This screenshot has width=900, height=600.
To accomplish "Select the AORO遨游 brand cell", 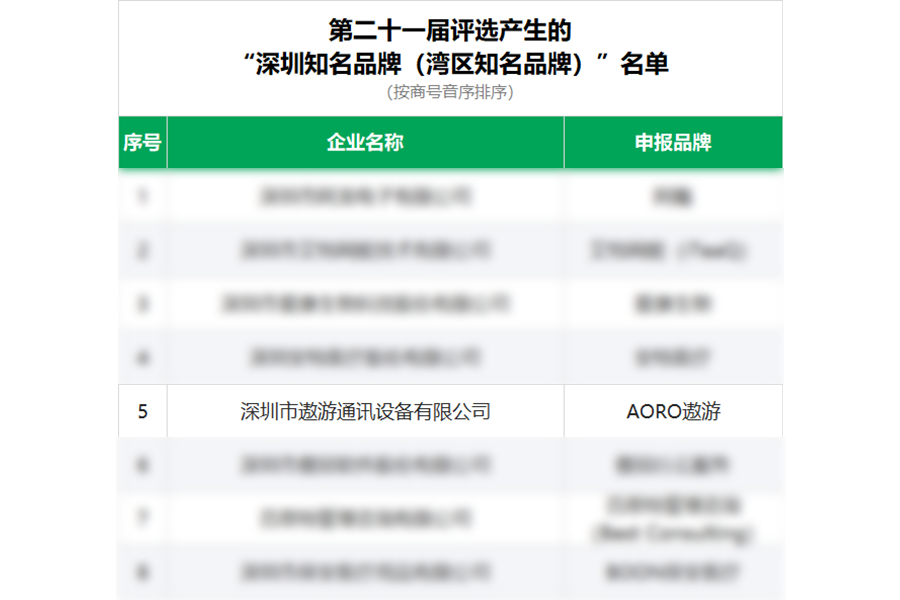I will tap(673, 411).
